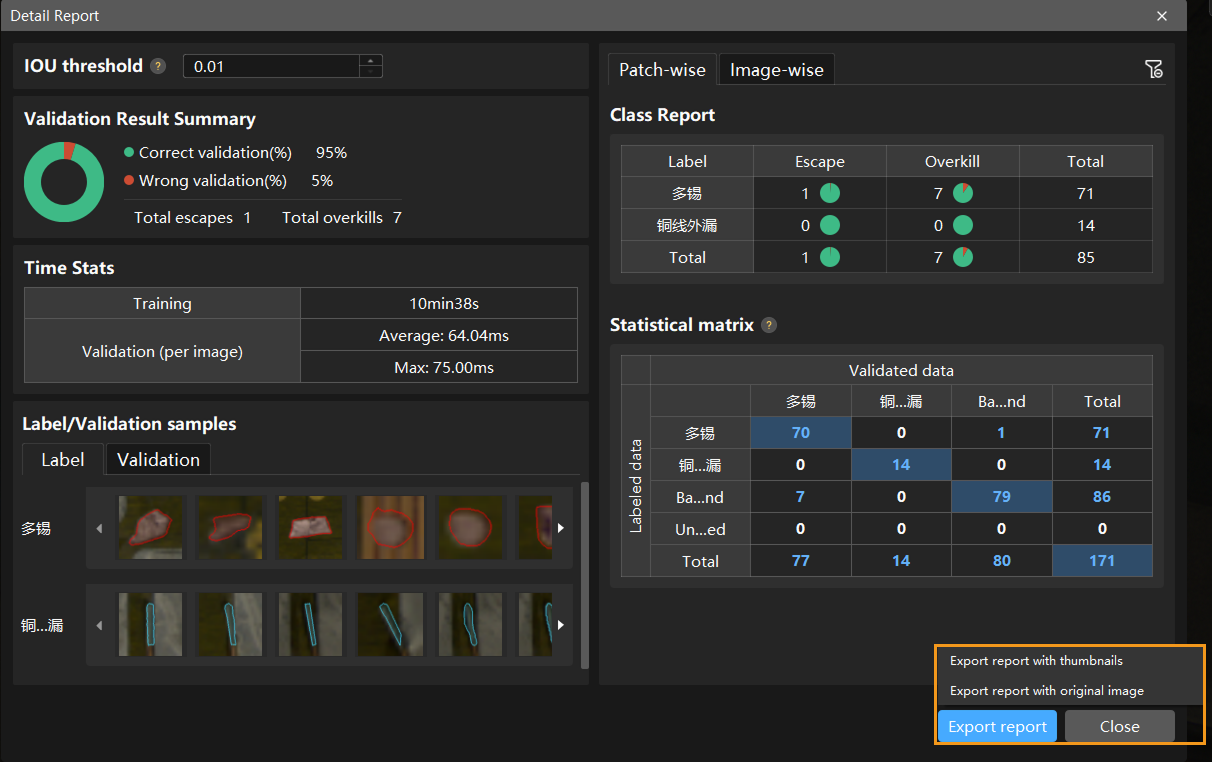Choose Export report with original image
1212x762 pixels.
point(1047,691)
